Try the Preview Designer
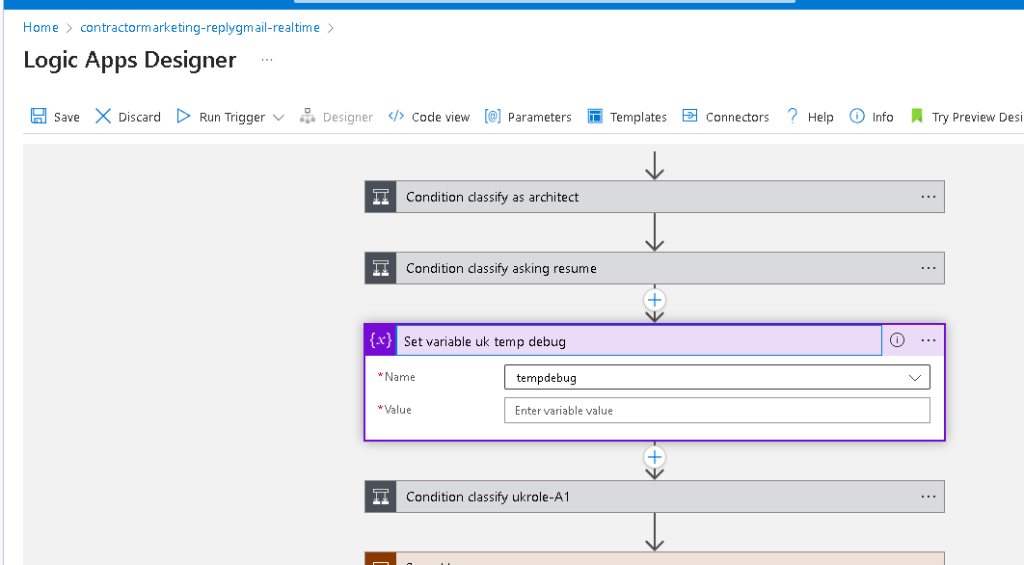Image resolution: width=1024 pixels, height=565 pixels. [x=967, y=117]
